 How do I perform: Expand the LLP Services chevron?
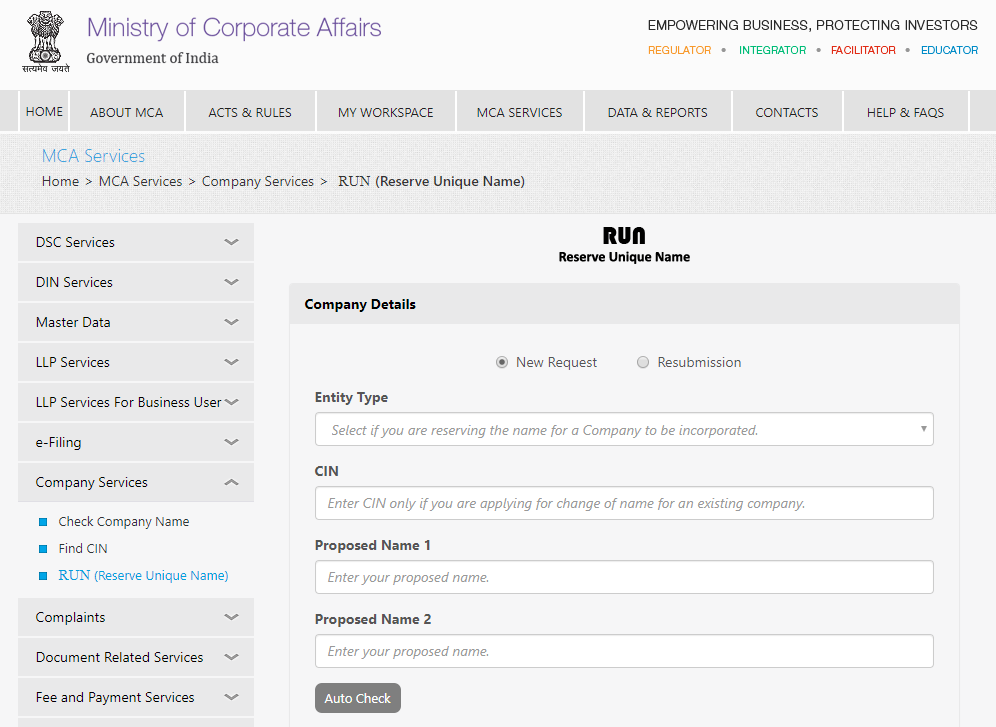231,362
